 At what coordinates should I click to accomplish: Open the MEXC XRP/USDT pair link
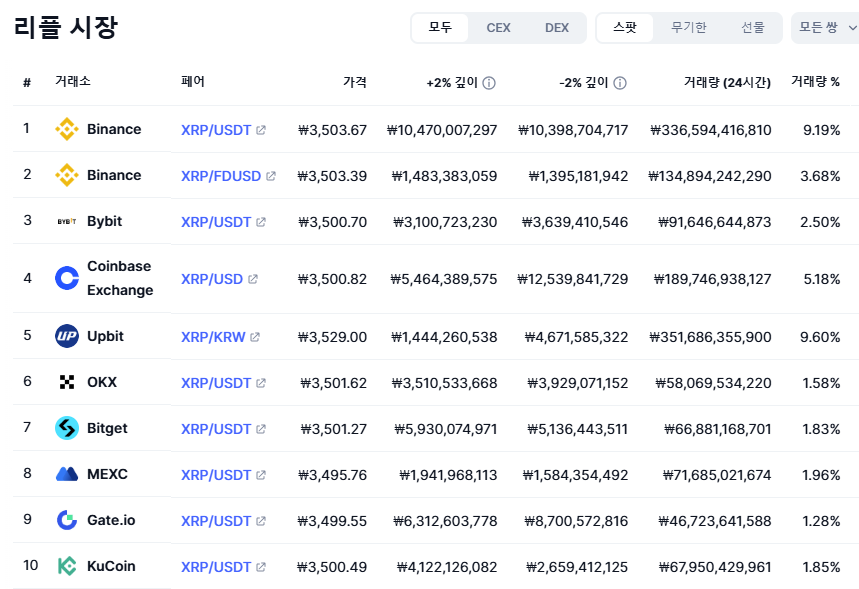(x=216, y=475)
